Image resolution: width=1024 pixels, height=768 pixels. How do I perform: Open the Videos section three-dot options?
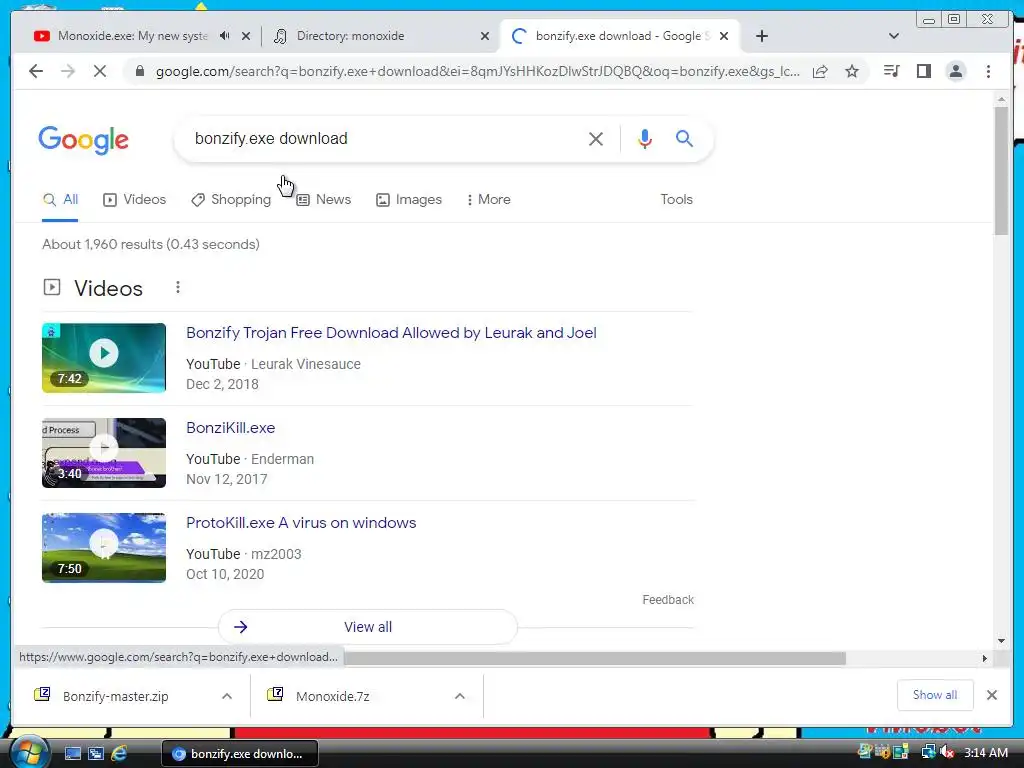[178, 287]
